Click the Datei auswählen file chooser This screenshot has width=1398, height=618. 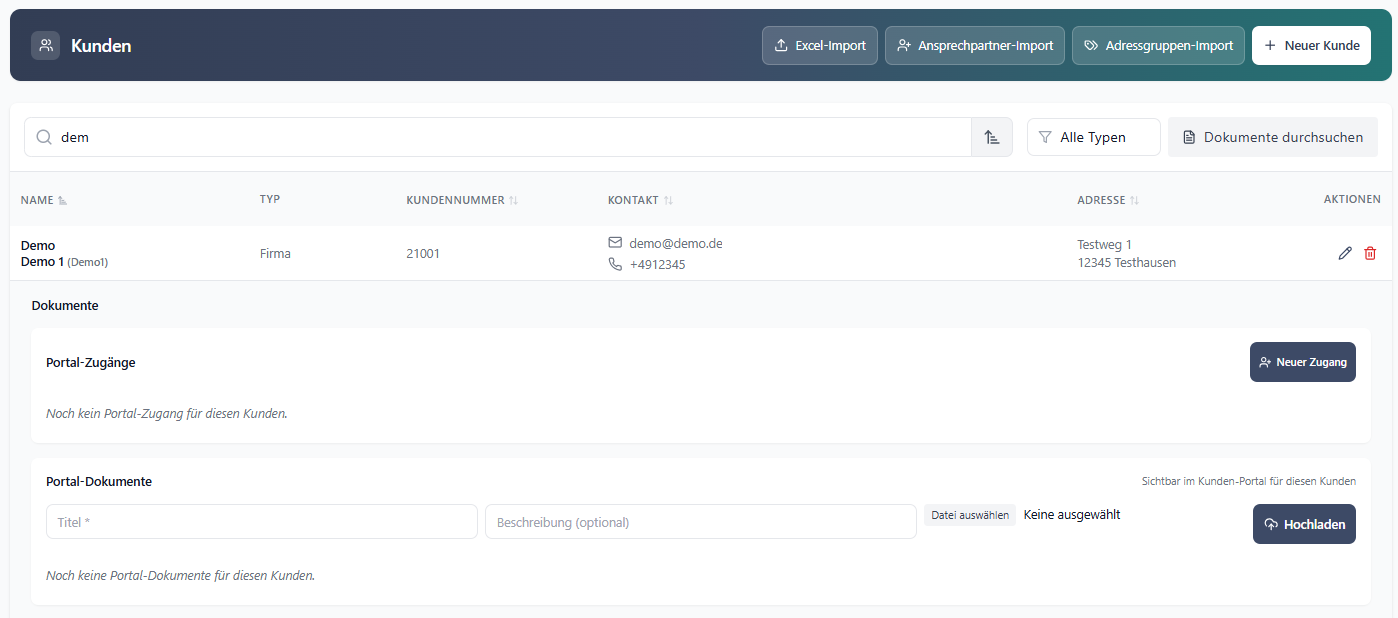click(x=969, y=515)
